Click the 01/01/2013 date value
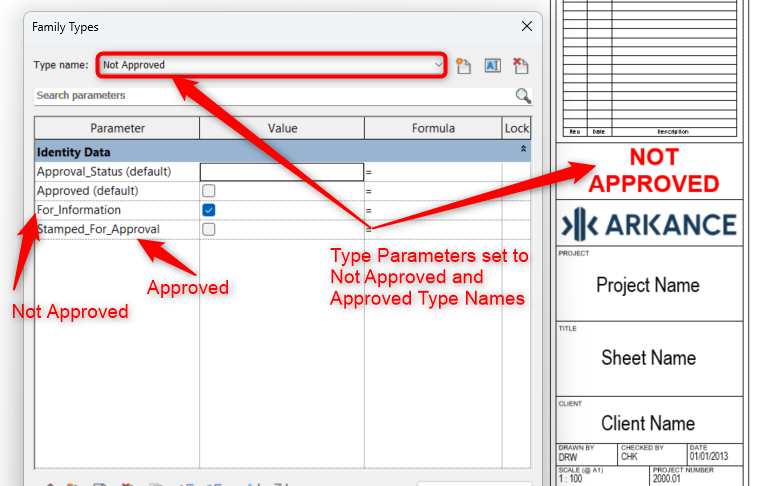Viewport: 760px width, 486px height. [x=709, y=456]
